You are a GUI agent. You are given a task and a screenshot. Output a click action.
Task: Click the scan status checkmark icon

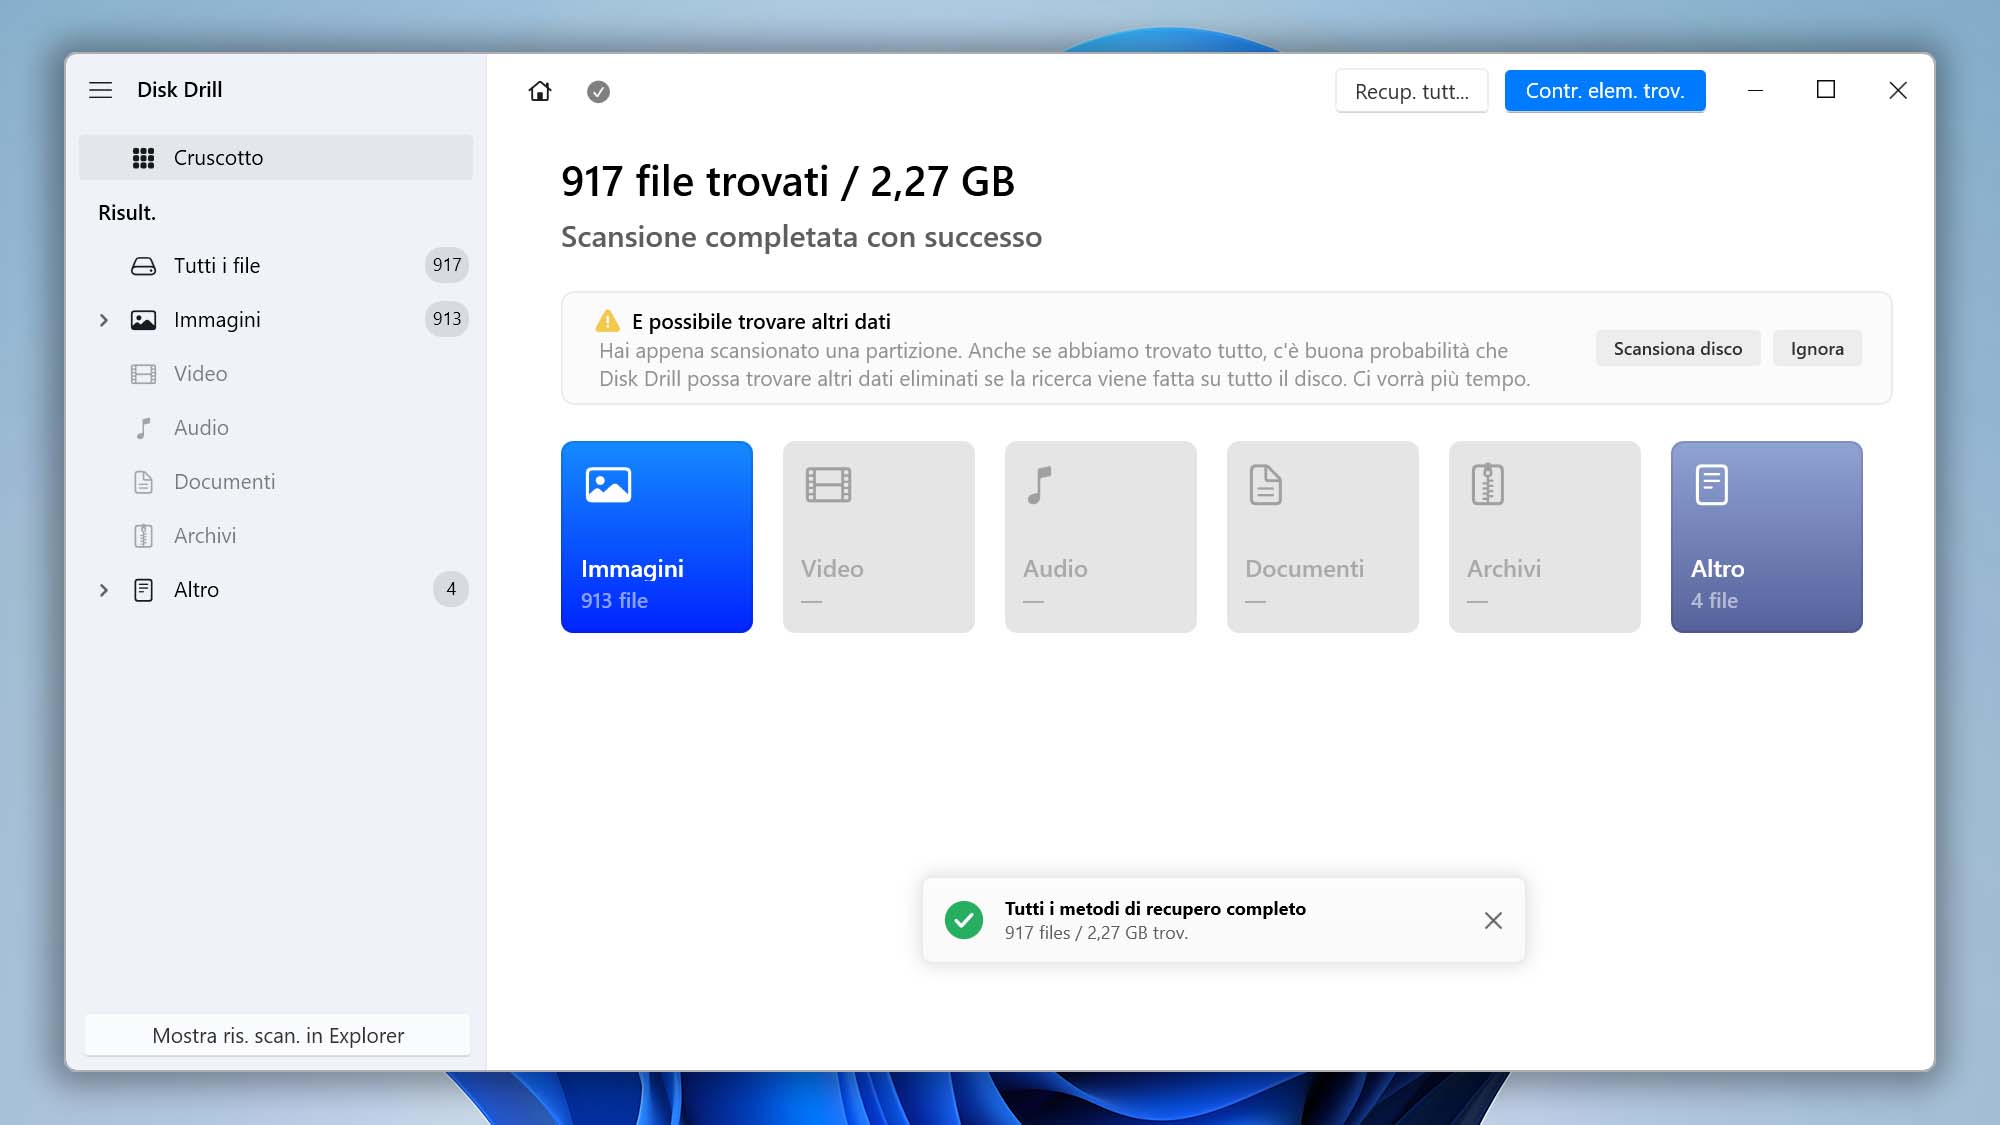tap(598, 92)
